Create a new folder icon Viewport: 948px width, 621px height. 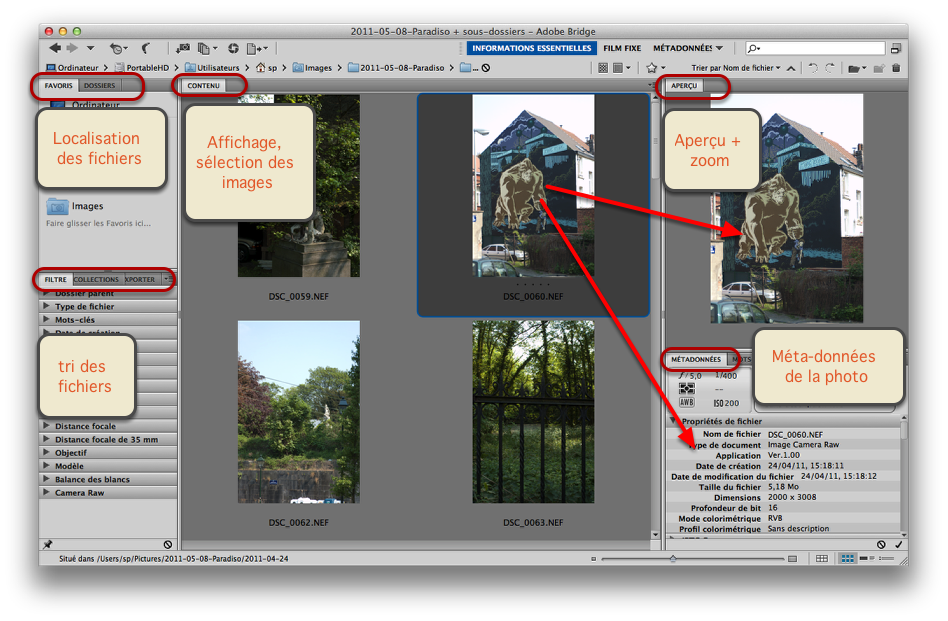pos(879,68)
